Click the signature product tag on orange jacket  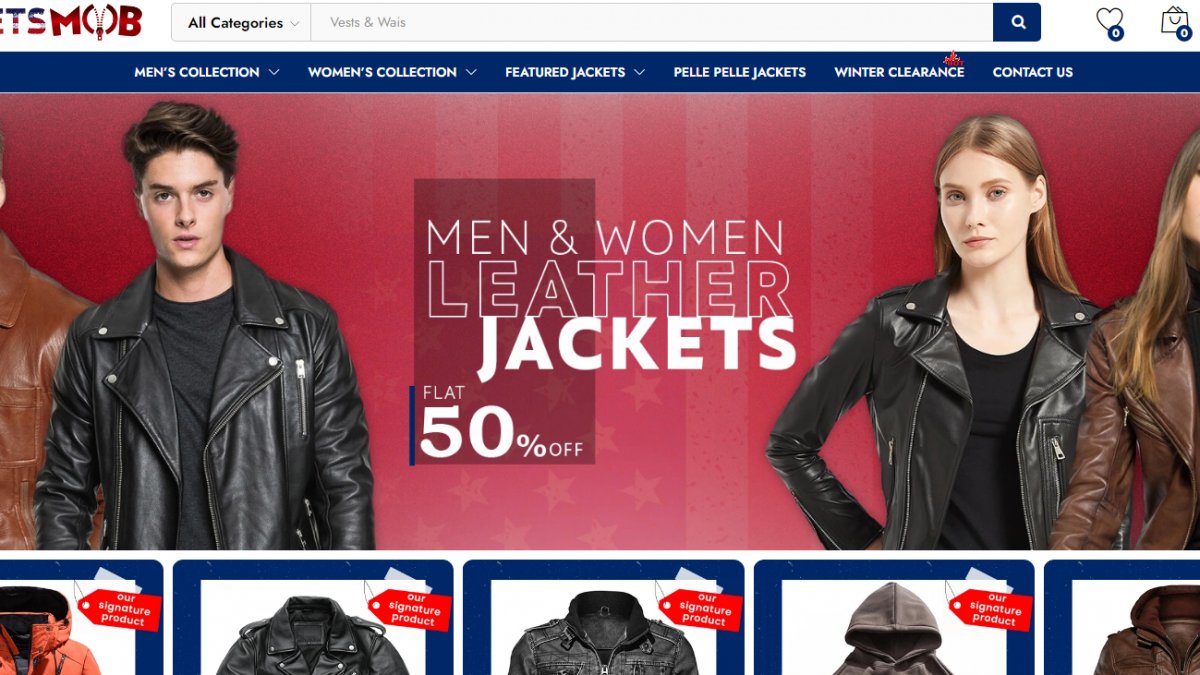pos(119,608)
